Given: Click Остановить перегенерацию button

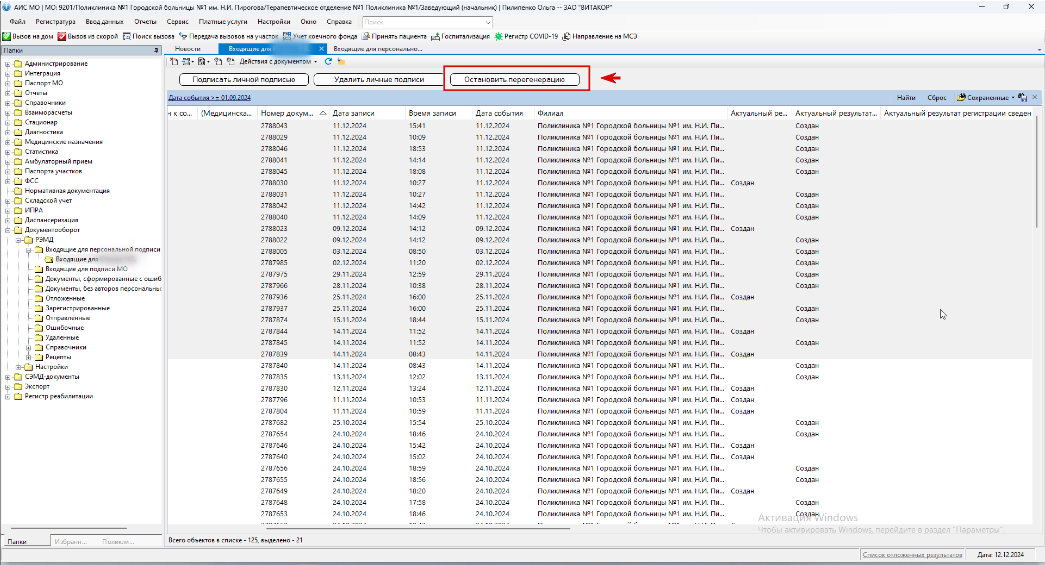Looking at the screenshot, I should tap(515, 79).
